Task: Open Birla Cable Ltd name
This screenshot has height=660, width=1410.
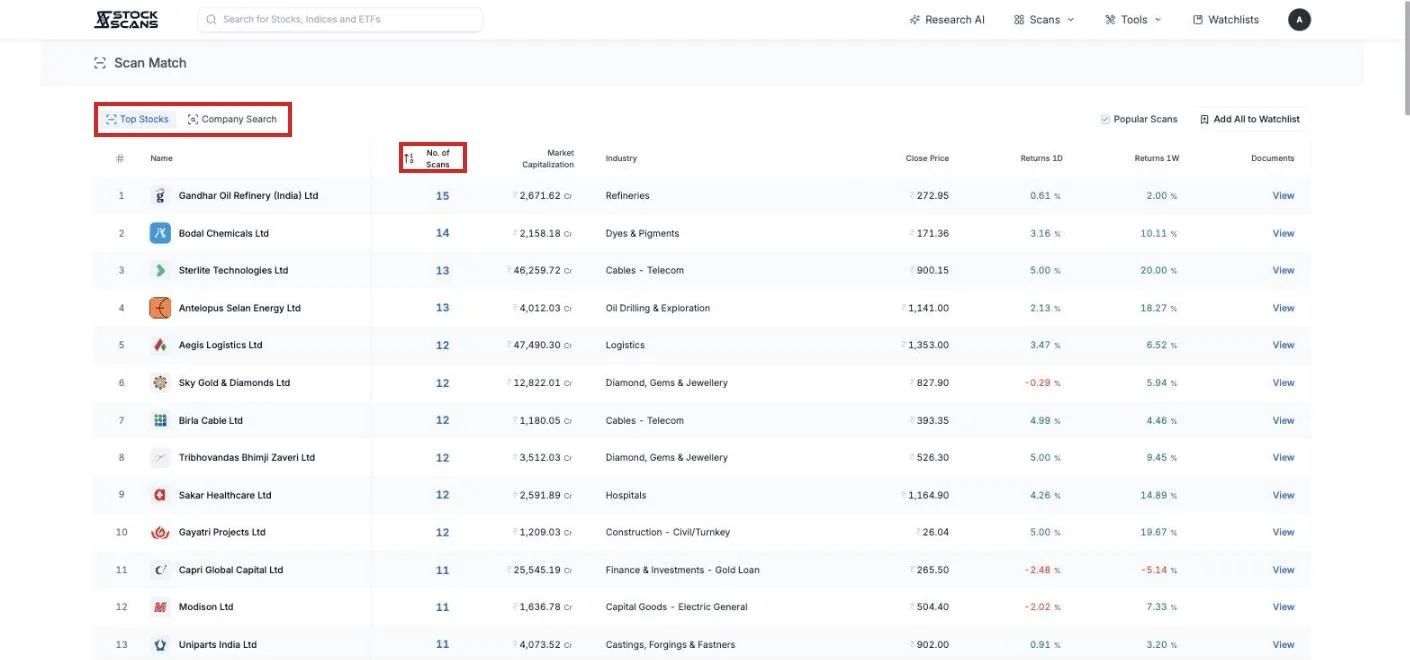Action: [211, 420]
